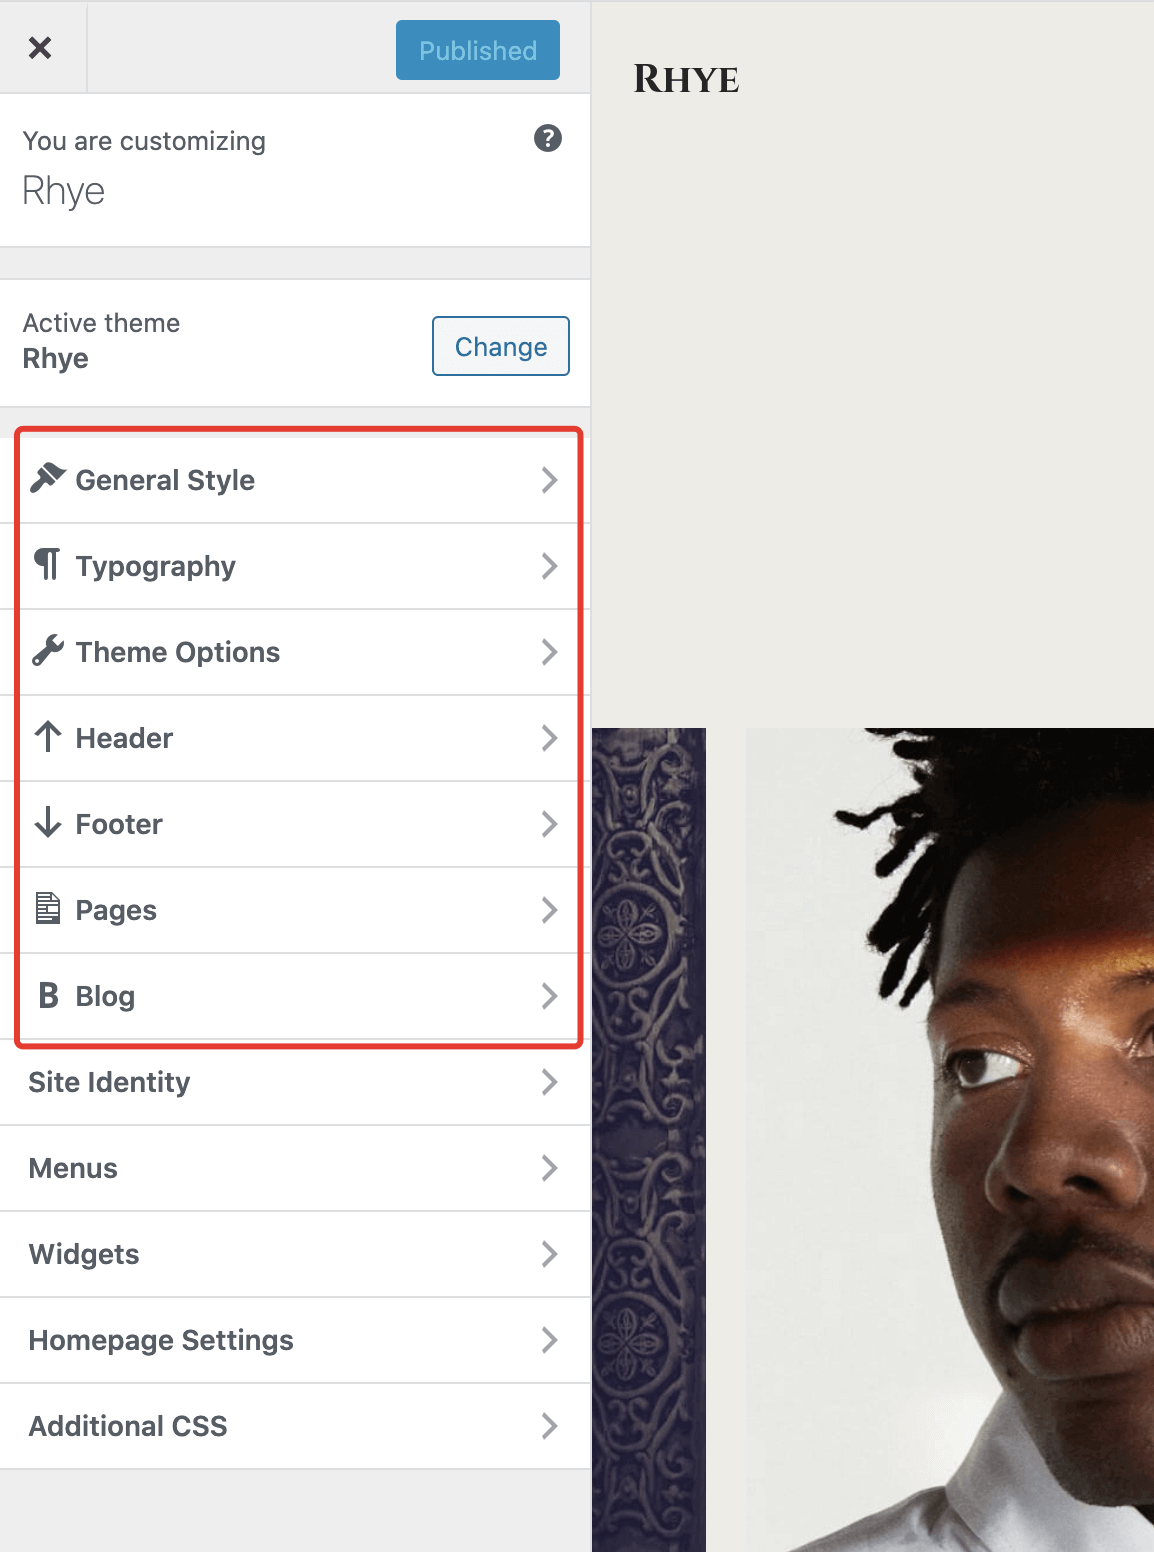Open the Typography settings panel

point(295,566)
